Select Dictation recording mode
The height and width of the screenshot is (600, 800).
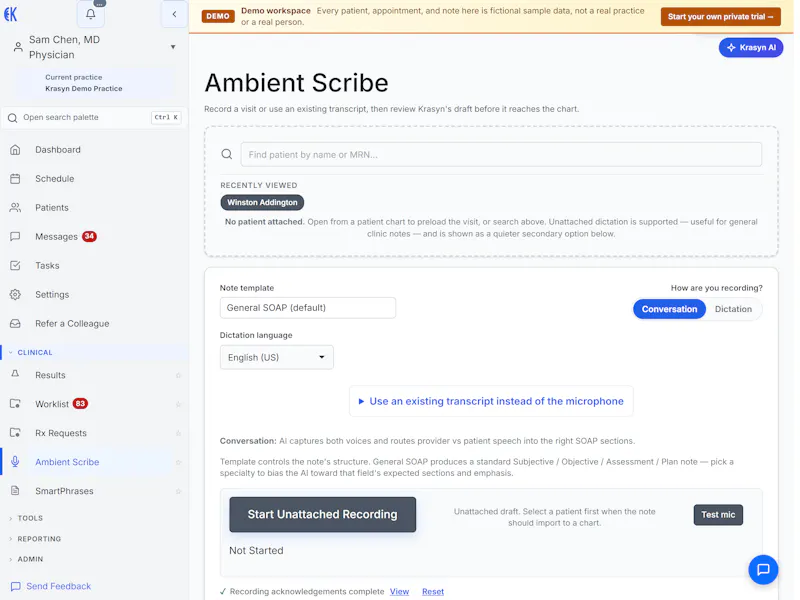coord(733,309)
